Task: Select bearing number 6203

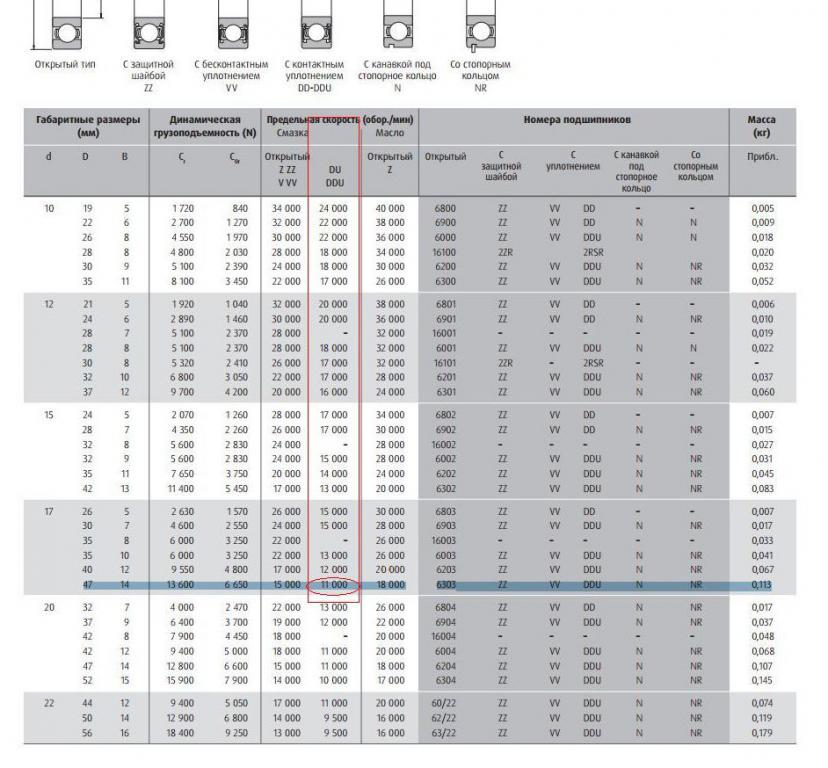Action: point(445,570)
